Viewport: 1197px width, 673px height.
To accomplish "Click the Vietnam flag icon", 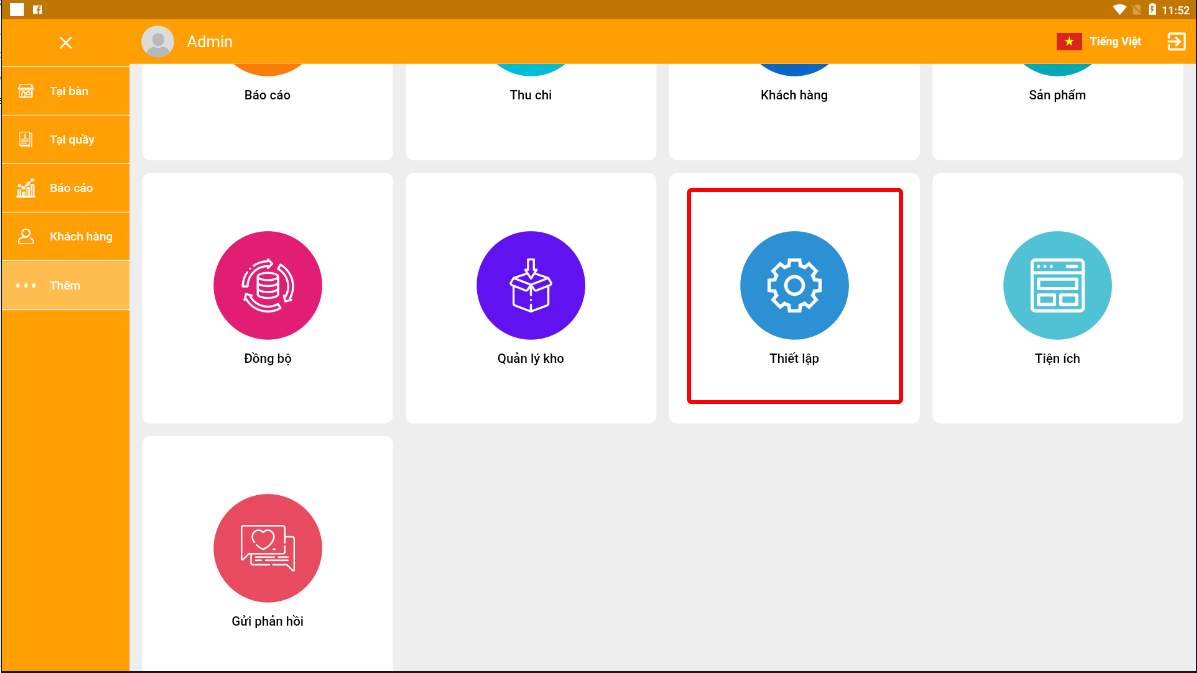I will click(1069, 42).
